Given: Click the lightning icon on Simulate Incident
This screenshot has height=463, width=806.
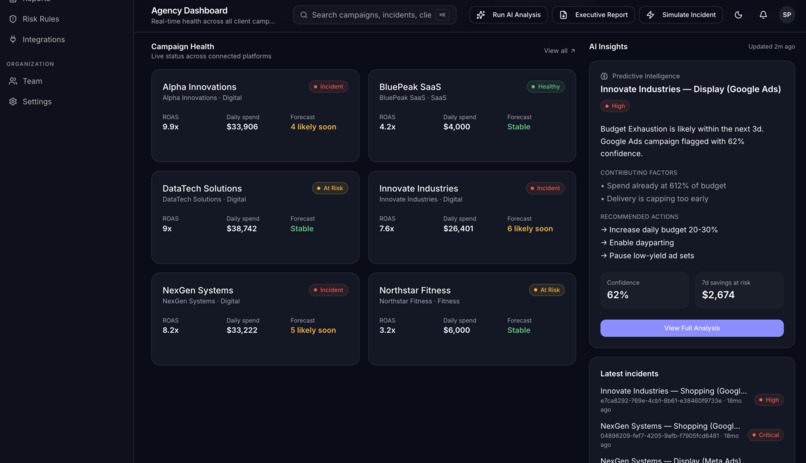Looking at the screenshot, I should pos(650,15).
